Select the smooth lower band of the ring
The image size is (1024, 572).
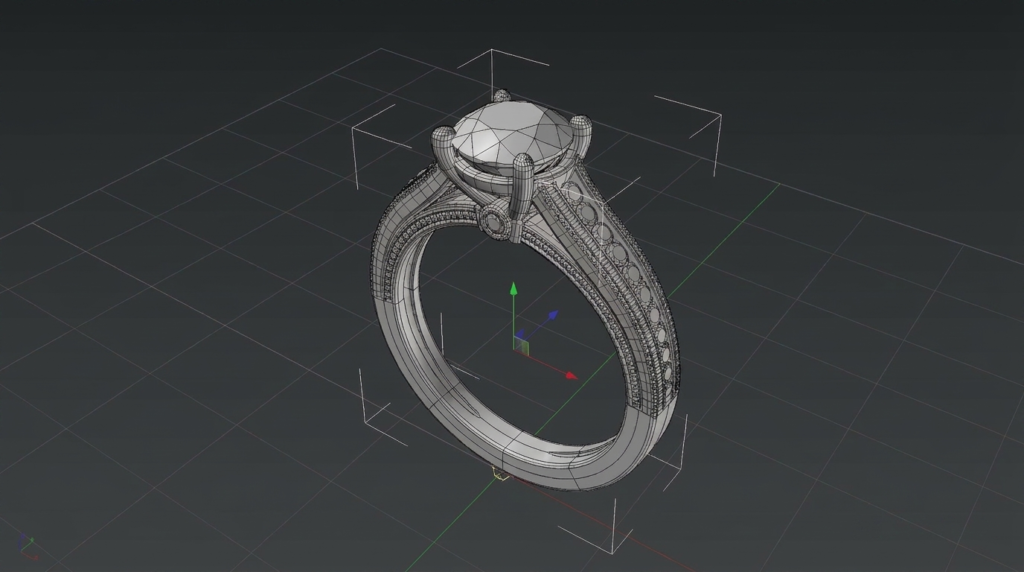(522, 451)
